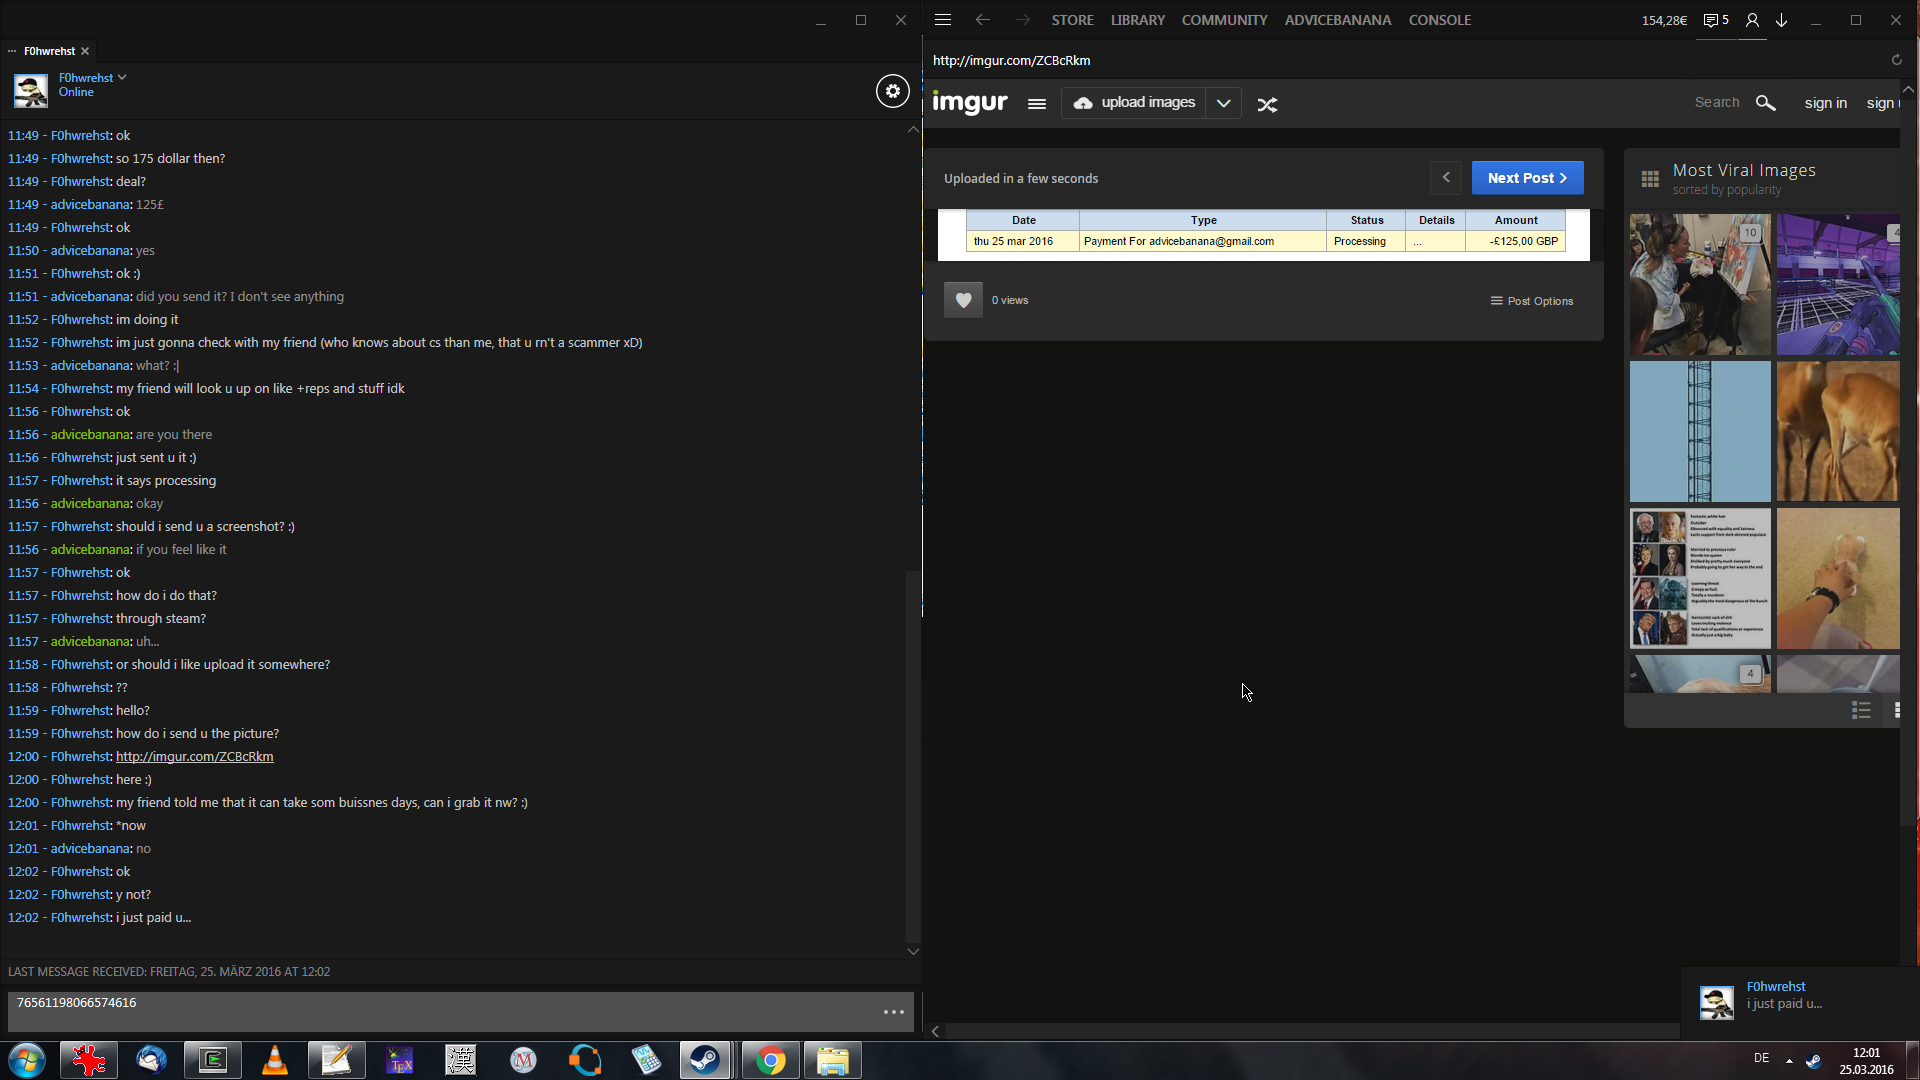Favorite the post with heart icon

tap(963, 300)
